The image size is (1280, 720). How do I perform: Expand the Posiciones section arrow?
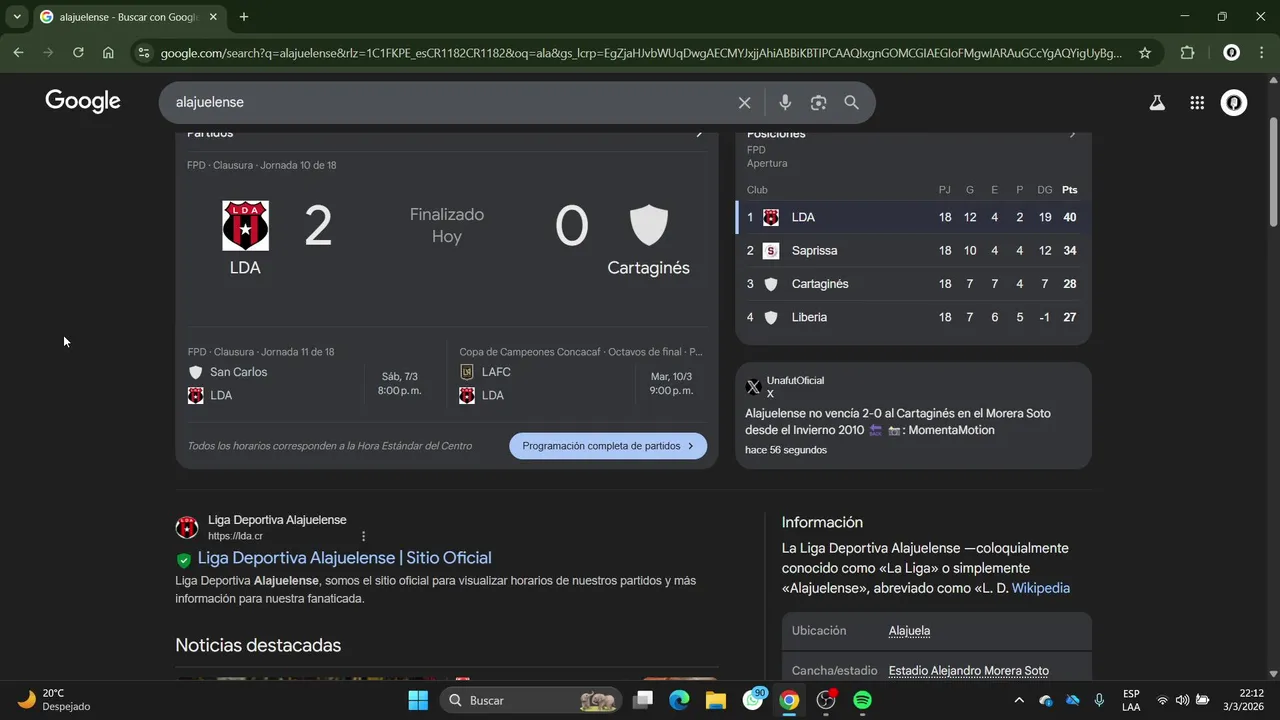[1072, 134]
